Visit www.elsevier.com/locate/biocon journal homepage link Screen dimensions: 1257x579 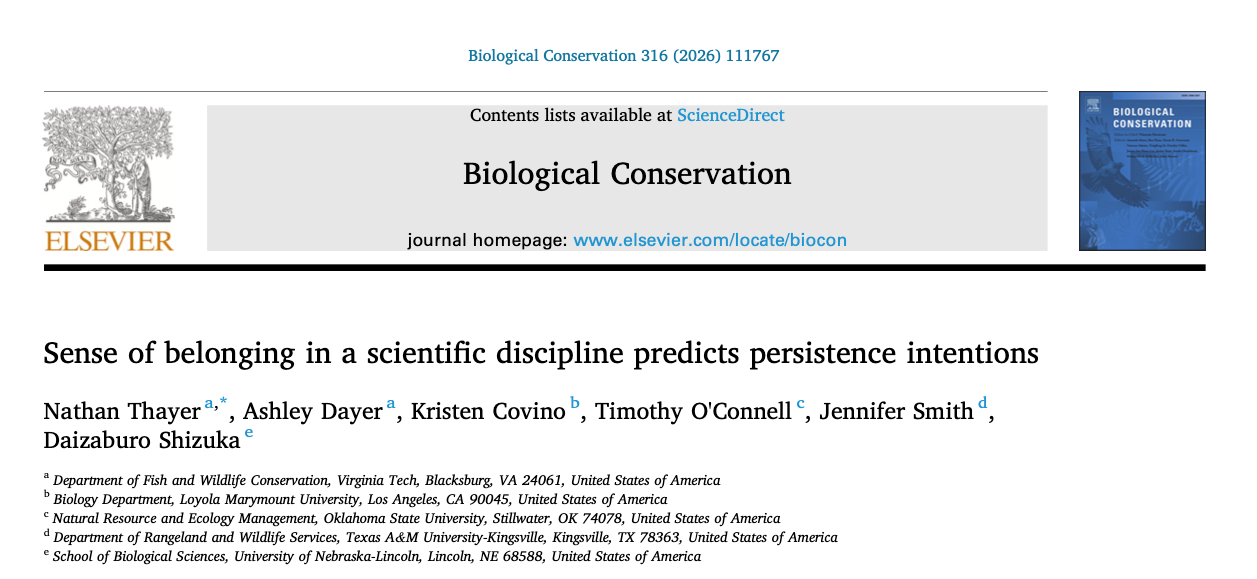pos(710,240)
